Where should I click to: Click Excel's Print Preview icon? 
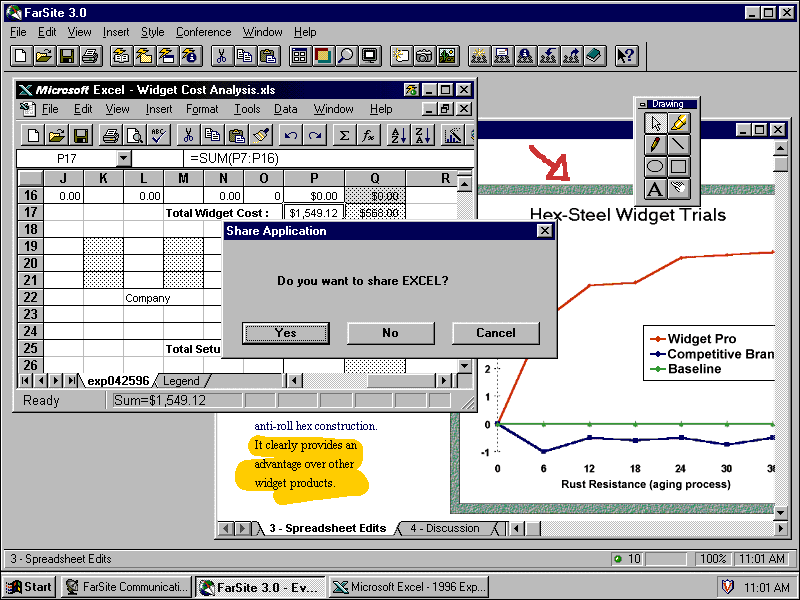click(x=135, y=135)
